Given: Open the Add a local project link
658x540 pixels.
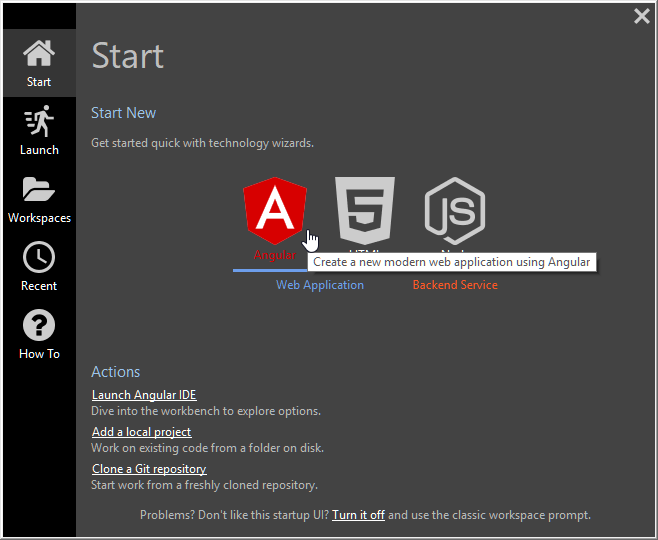Looking at the screenshot, I should coord(141,432).
